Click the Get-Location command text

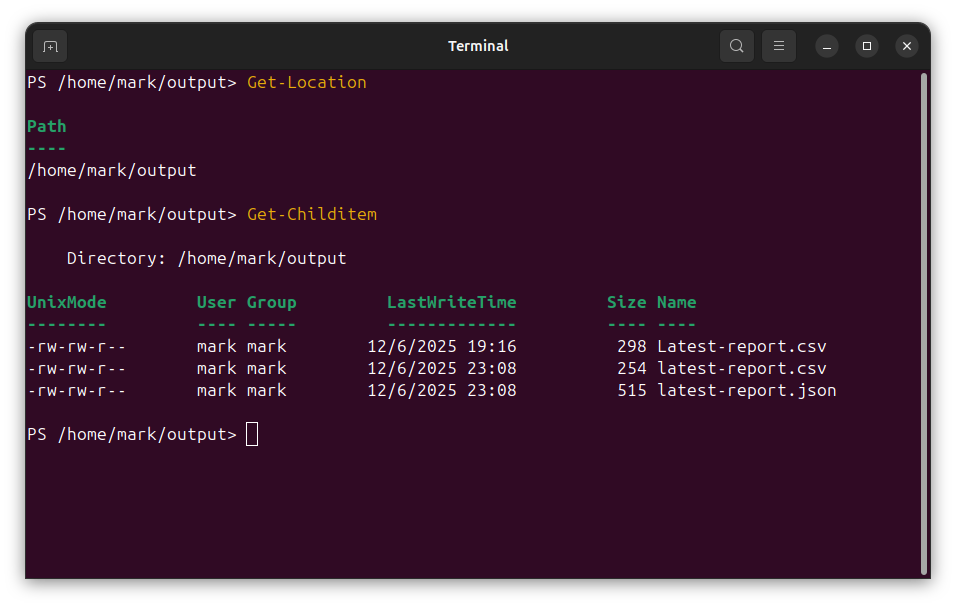[x=306, y=82]
